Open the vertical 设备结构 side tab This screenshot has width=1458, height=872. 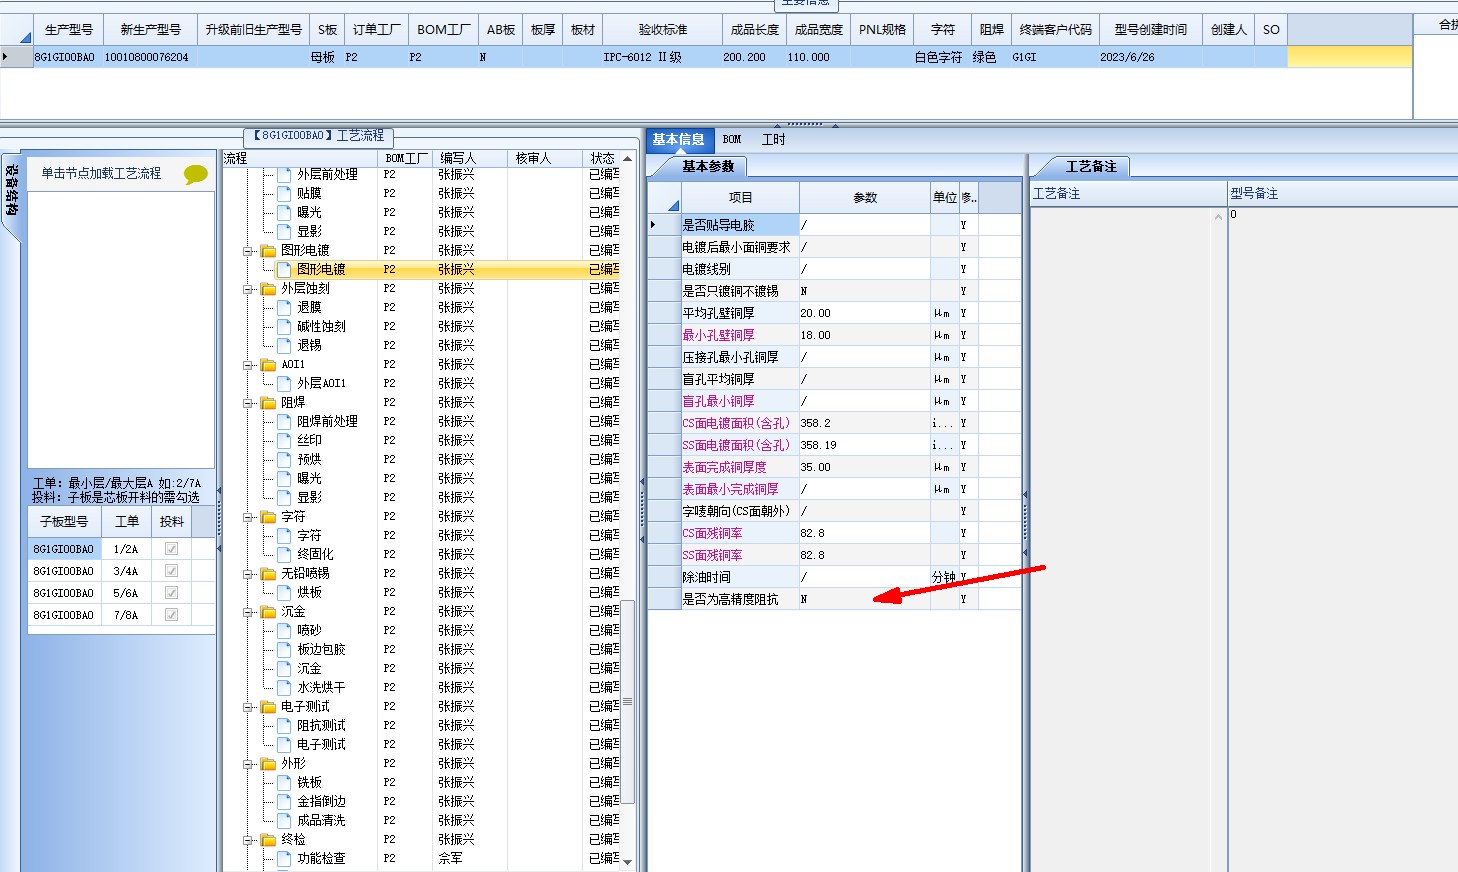click(x=12, y=192)
